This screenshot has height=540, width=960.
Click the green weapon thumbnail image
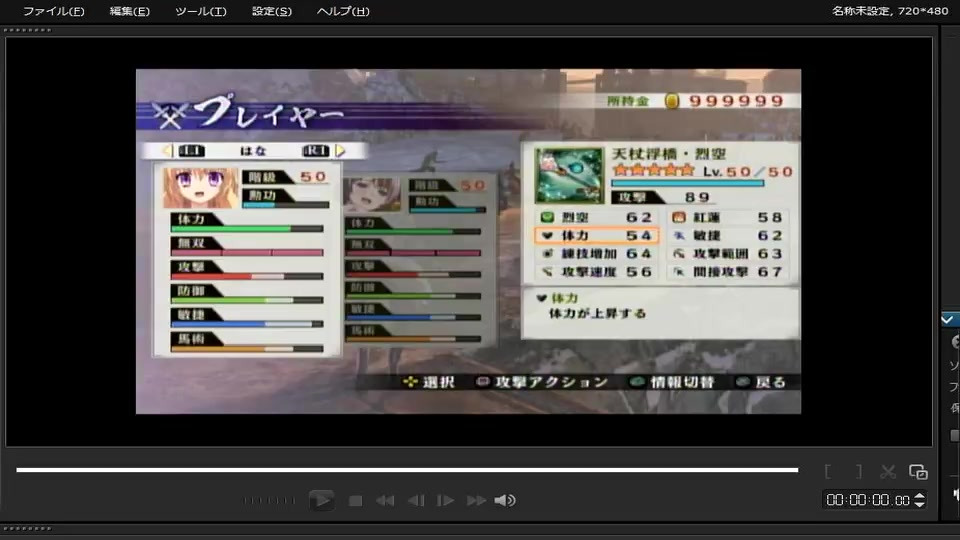coord(569,175)
